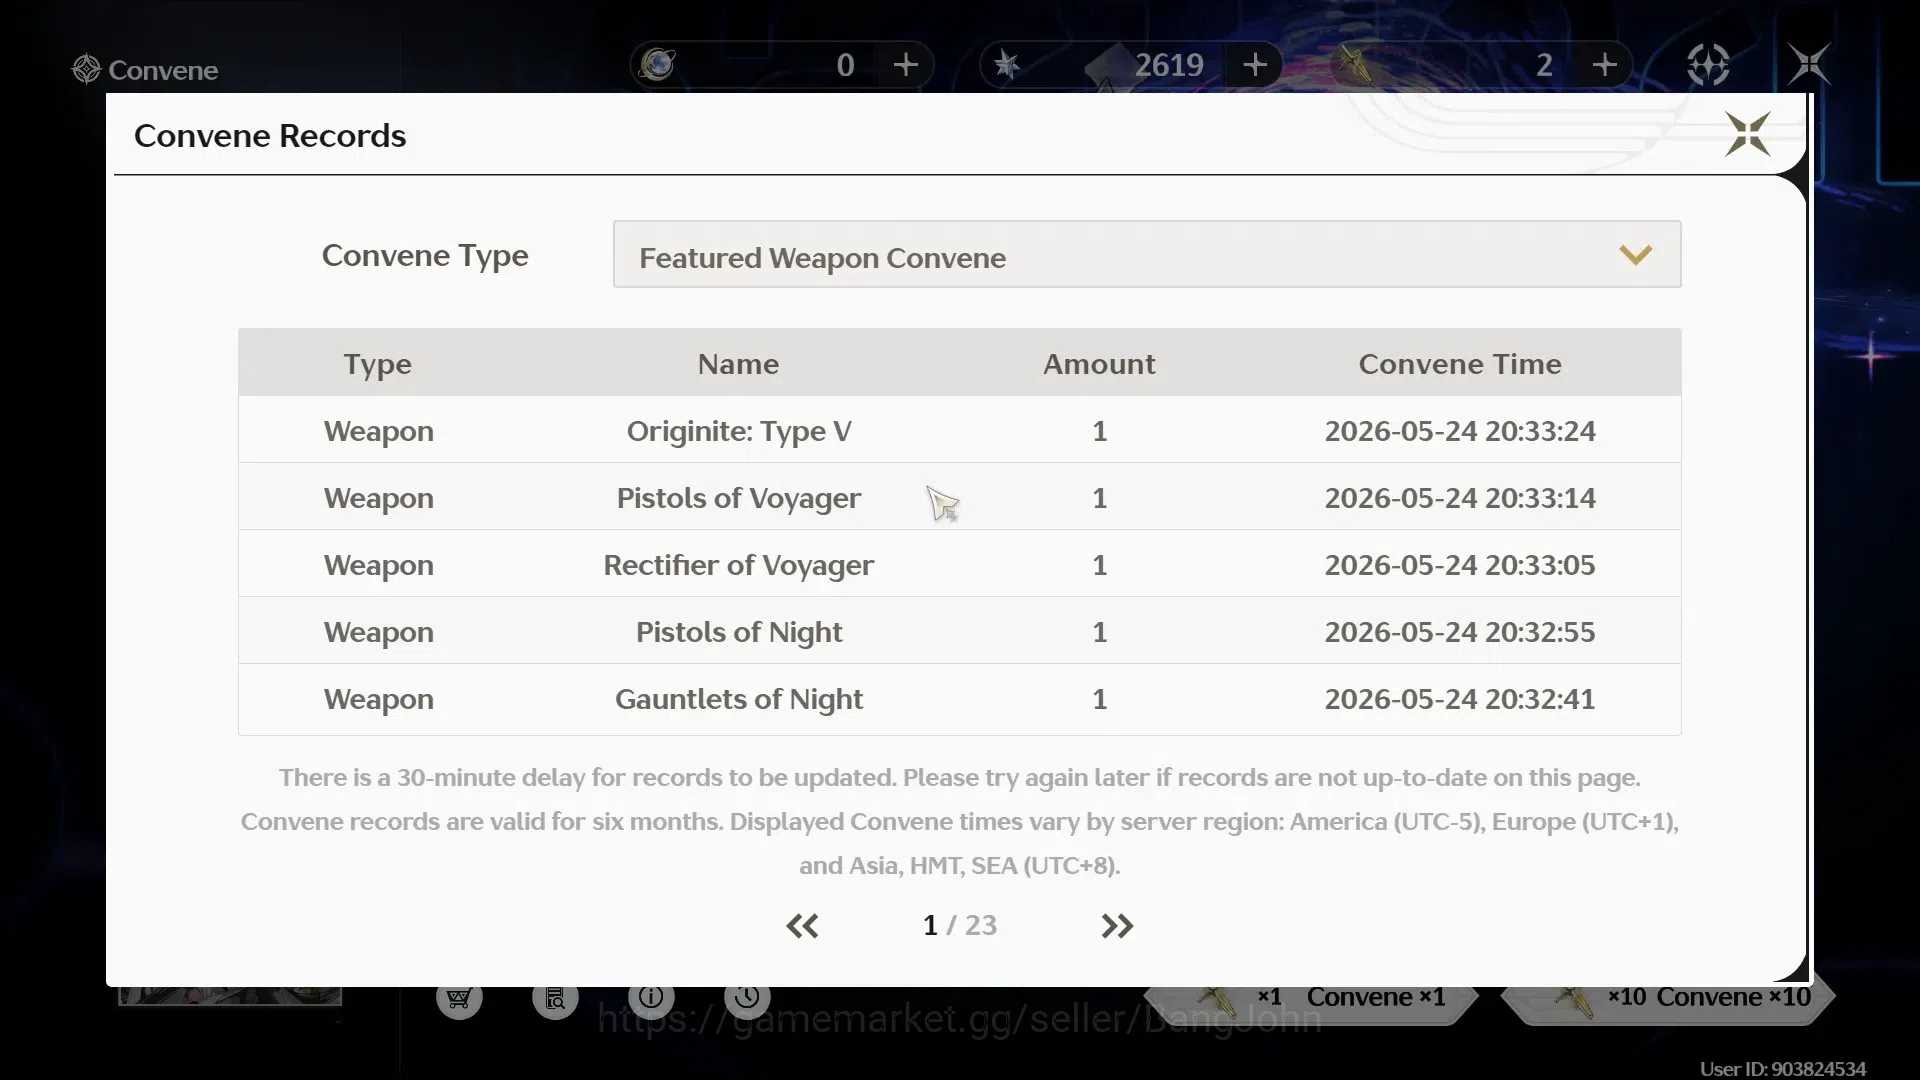Image resolution: width=1920 pixels, height=1080 pixels.
Task: Add more weapon convene tickets plus
Action: click(x=1605, y=65)
